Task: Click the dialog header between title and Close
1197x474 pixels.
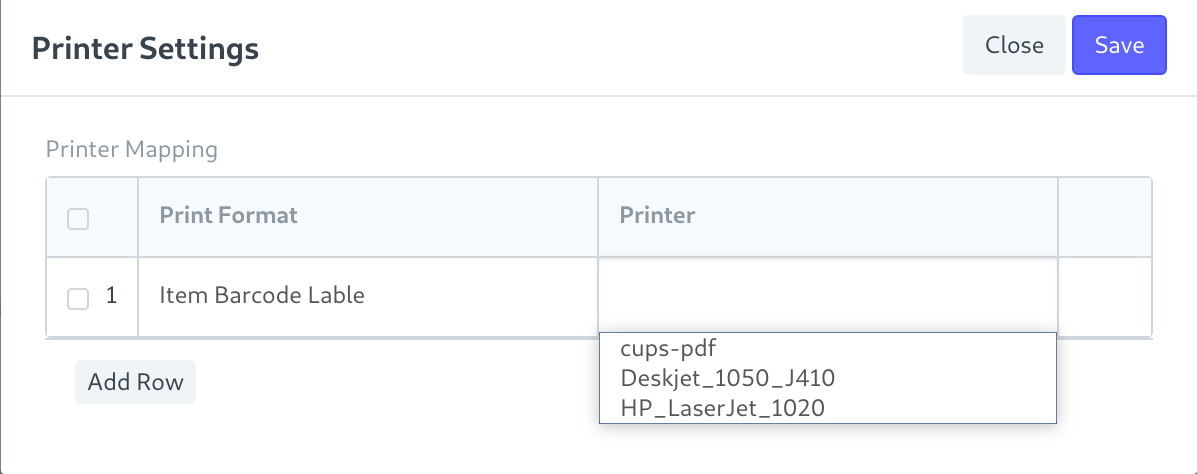Action: [600, 48]
